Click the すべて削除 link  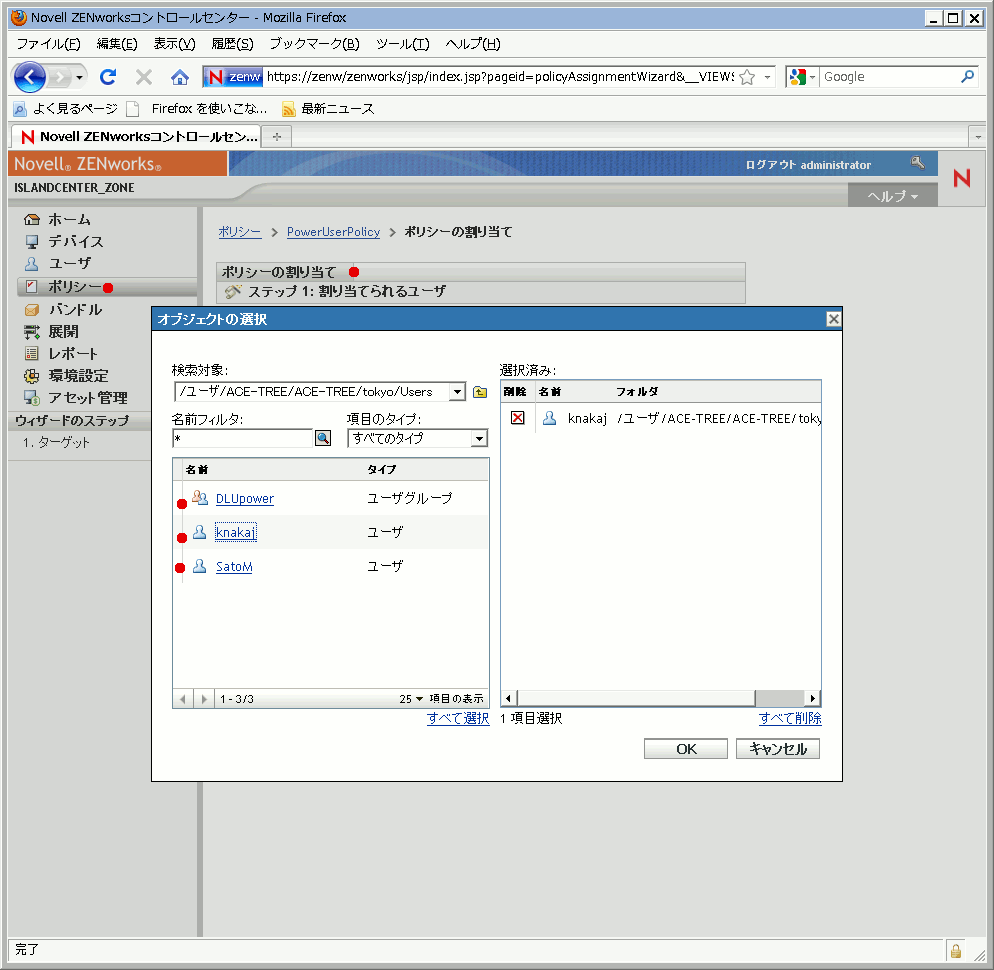click(x=790, y=718)
